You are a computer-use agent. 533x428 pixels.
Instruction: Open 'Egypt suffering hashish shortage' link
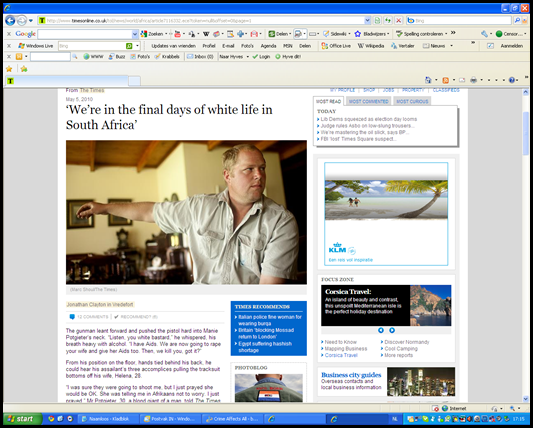click(265, 347)
